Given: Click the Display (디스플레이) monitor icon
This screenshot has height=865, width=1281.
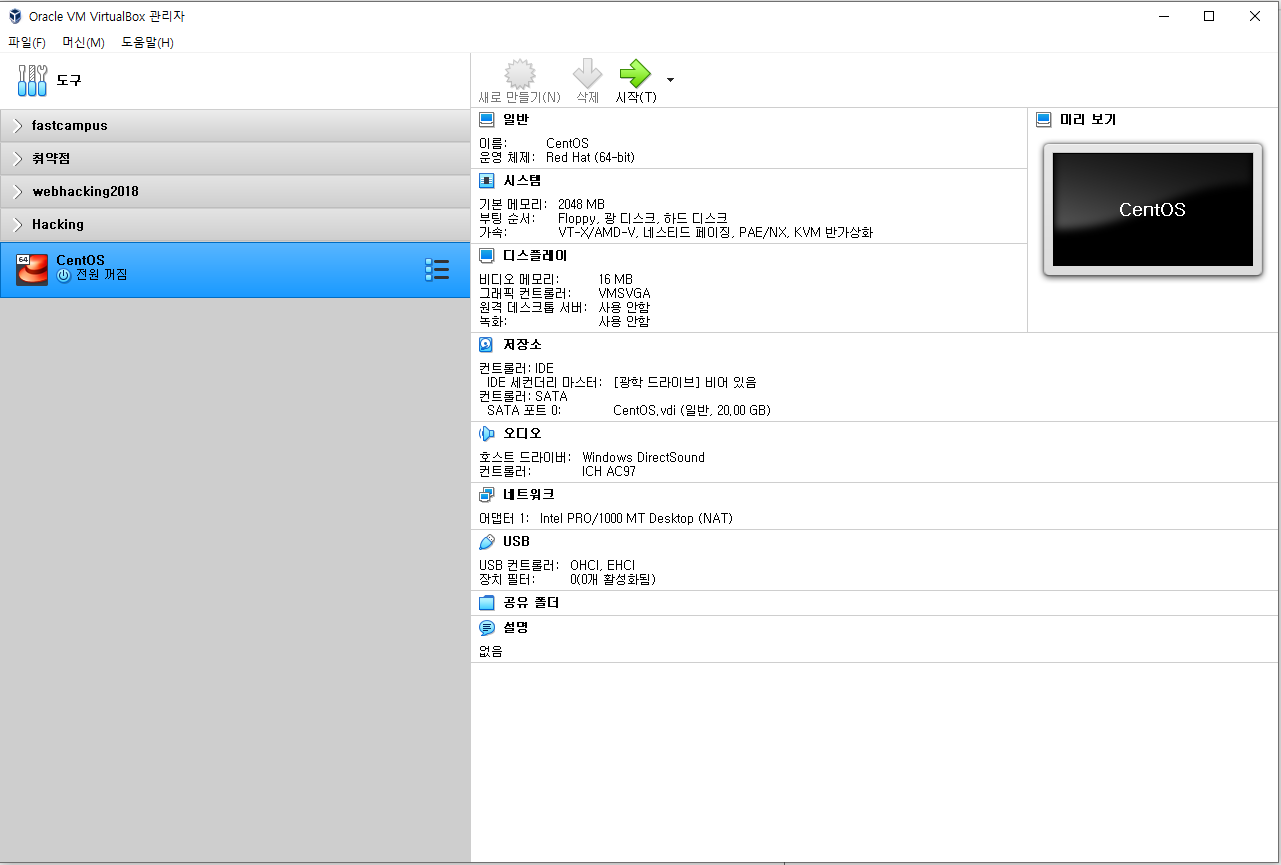Looking at the screenshot, I should pyautogui.click(x=487, y=256).
